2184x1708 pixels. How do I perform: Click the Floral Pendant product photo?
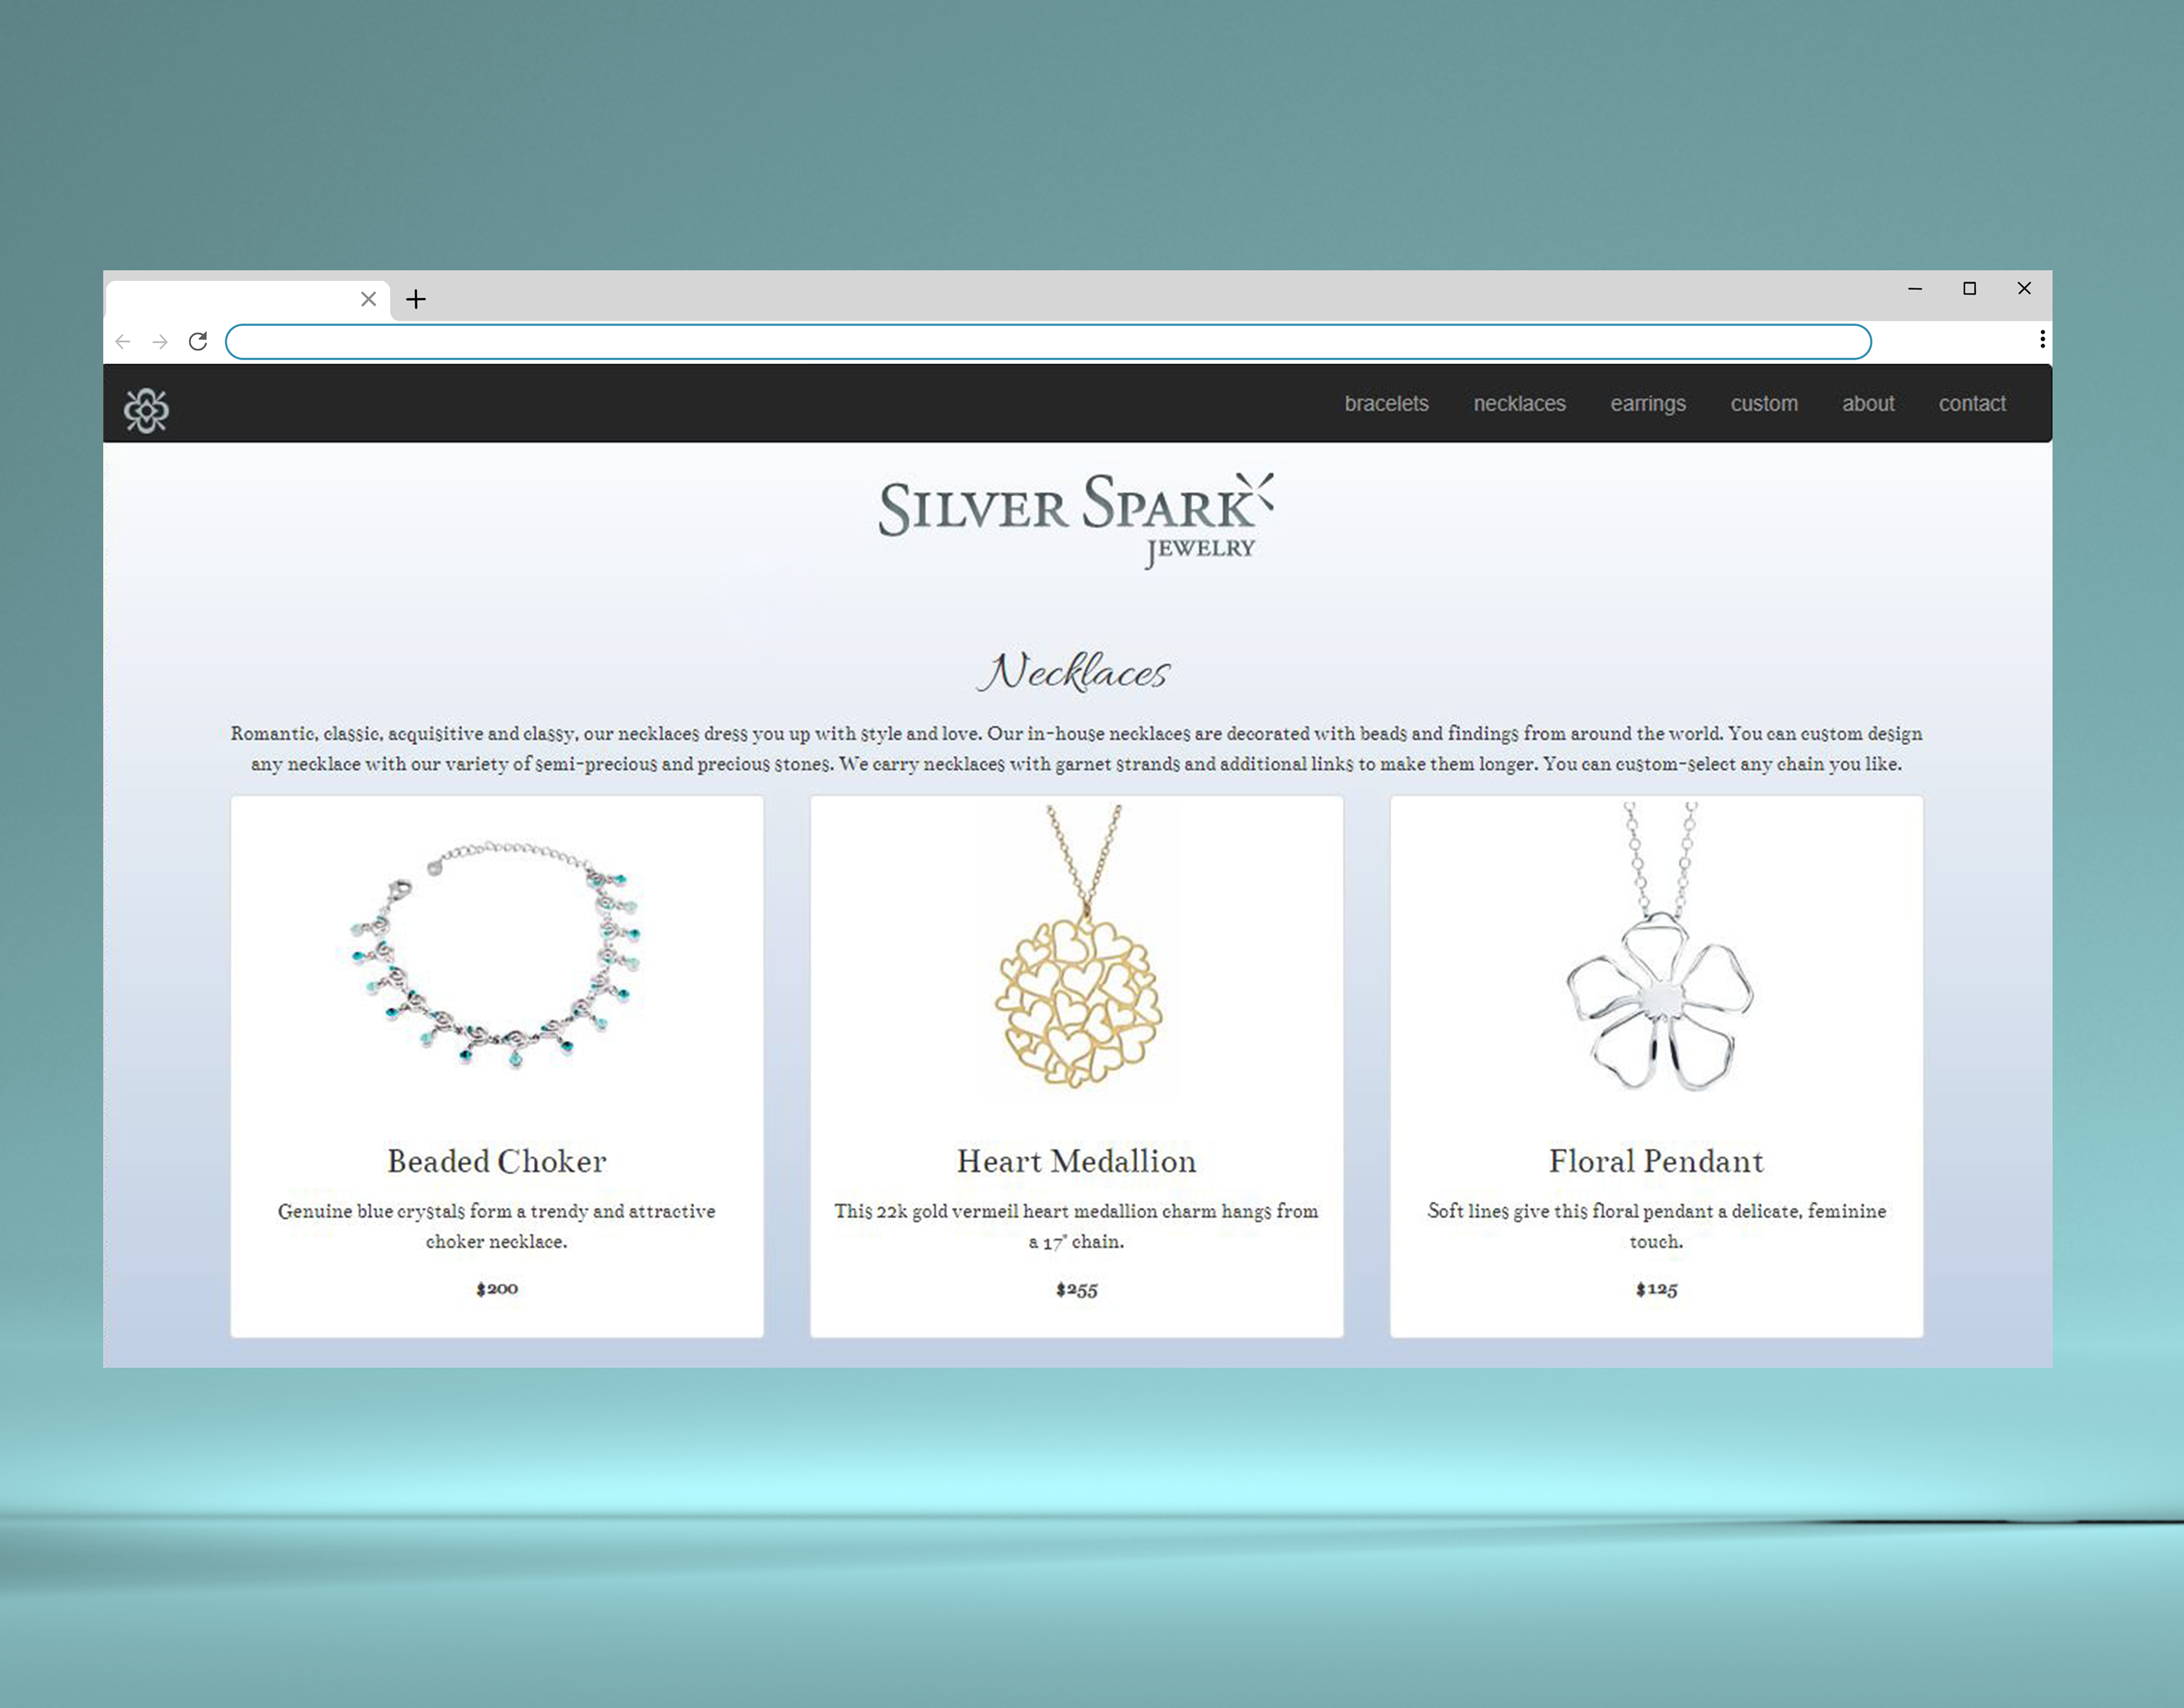1656,948
